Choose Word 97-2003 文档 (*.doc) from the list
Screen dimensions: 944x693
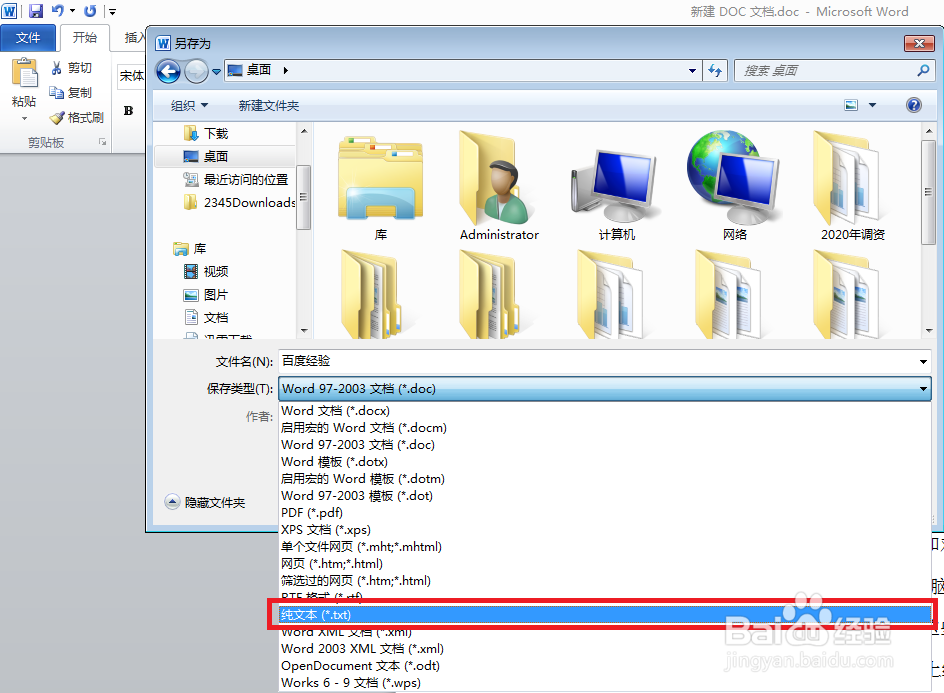604,444
